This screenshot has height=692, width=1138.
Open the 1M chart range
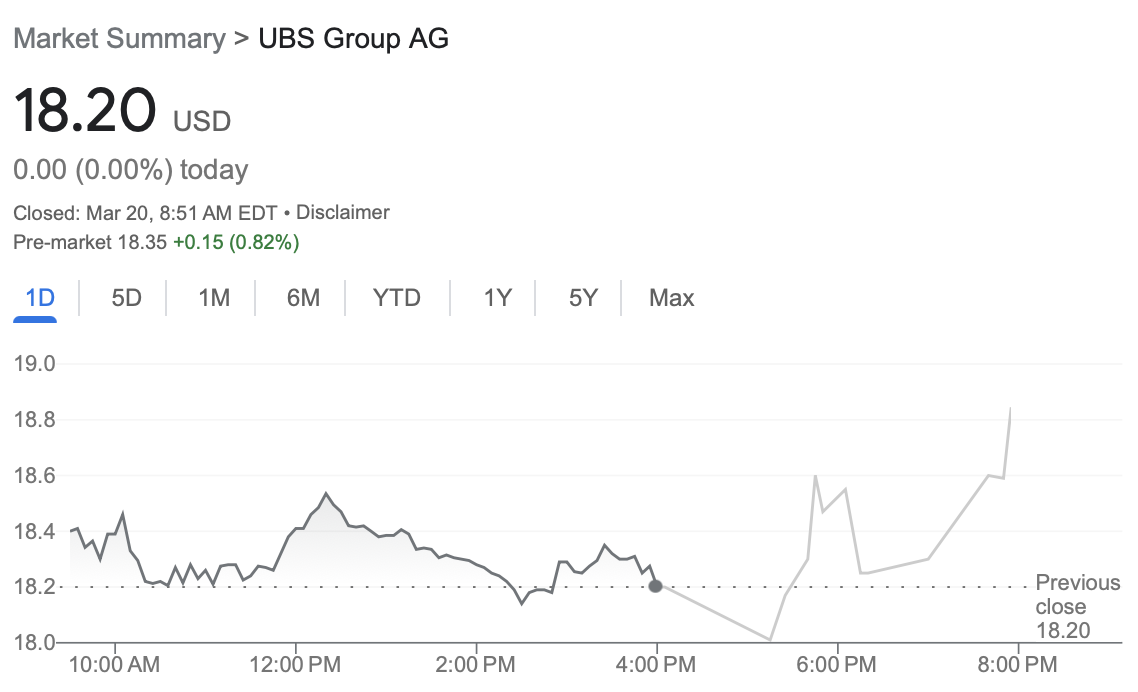click(x=214, y=298)
